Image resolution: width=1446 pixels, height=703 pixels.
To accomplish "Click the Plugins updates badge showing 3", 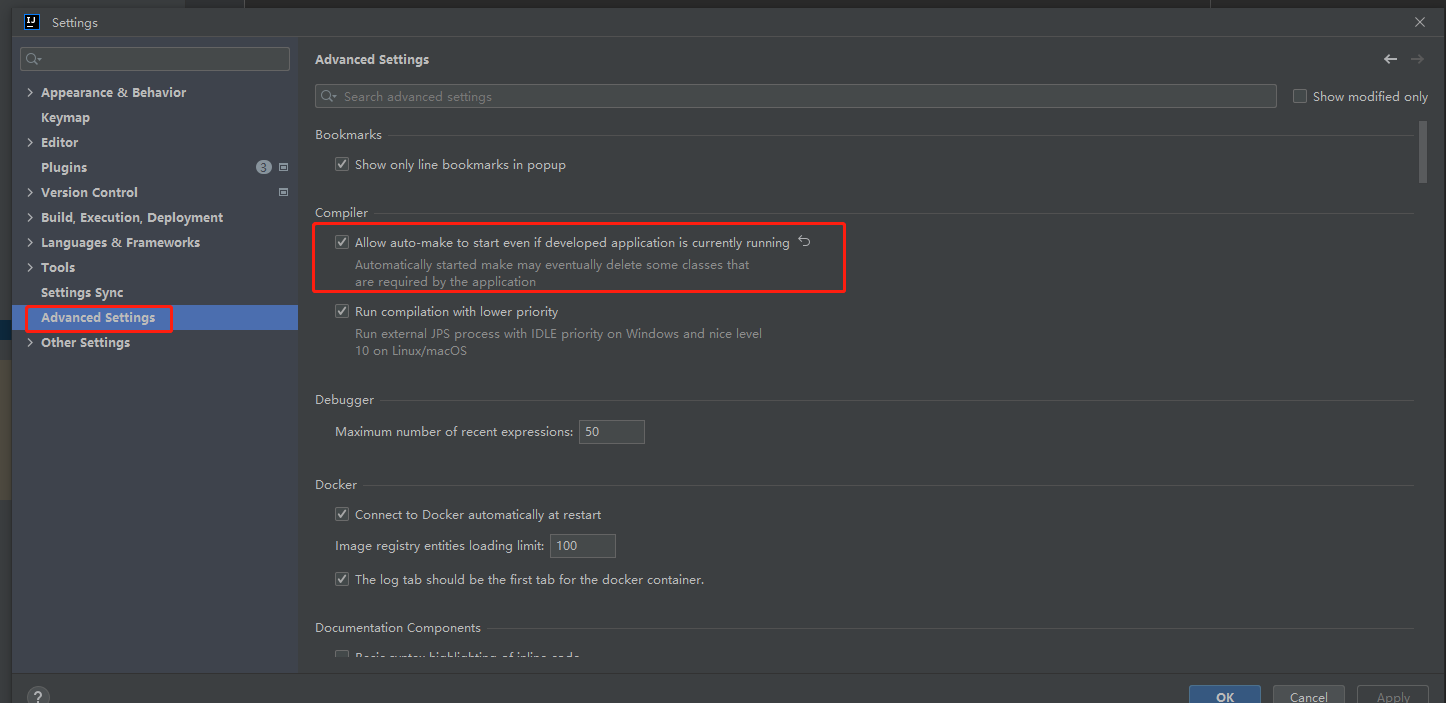I will (x=264, y=167).
